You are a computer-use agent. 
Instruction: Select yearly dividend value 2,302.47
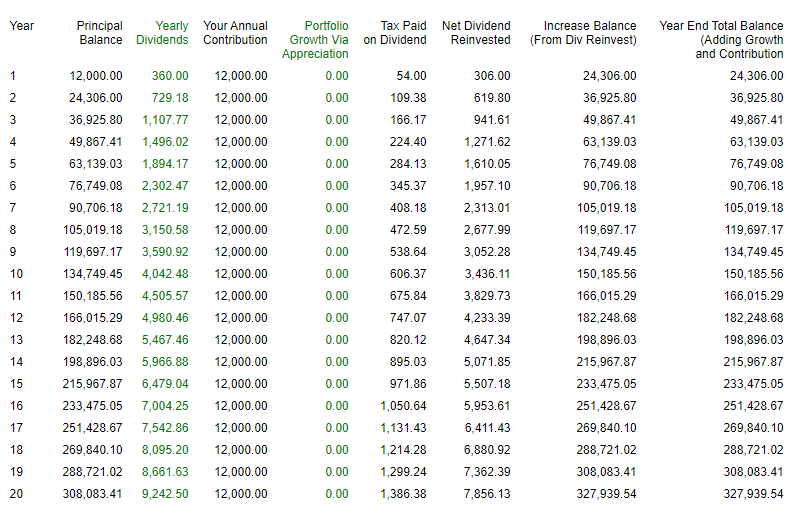165,186
